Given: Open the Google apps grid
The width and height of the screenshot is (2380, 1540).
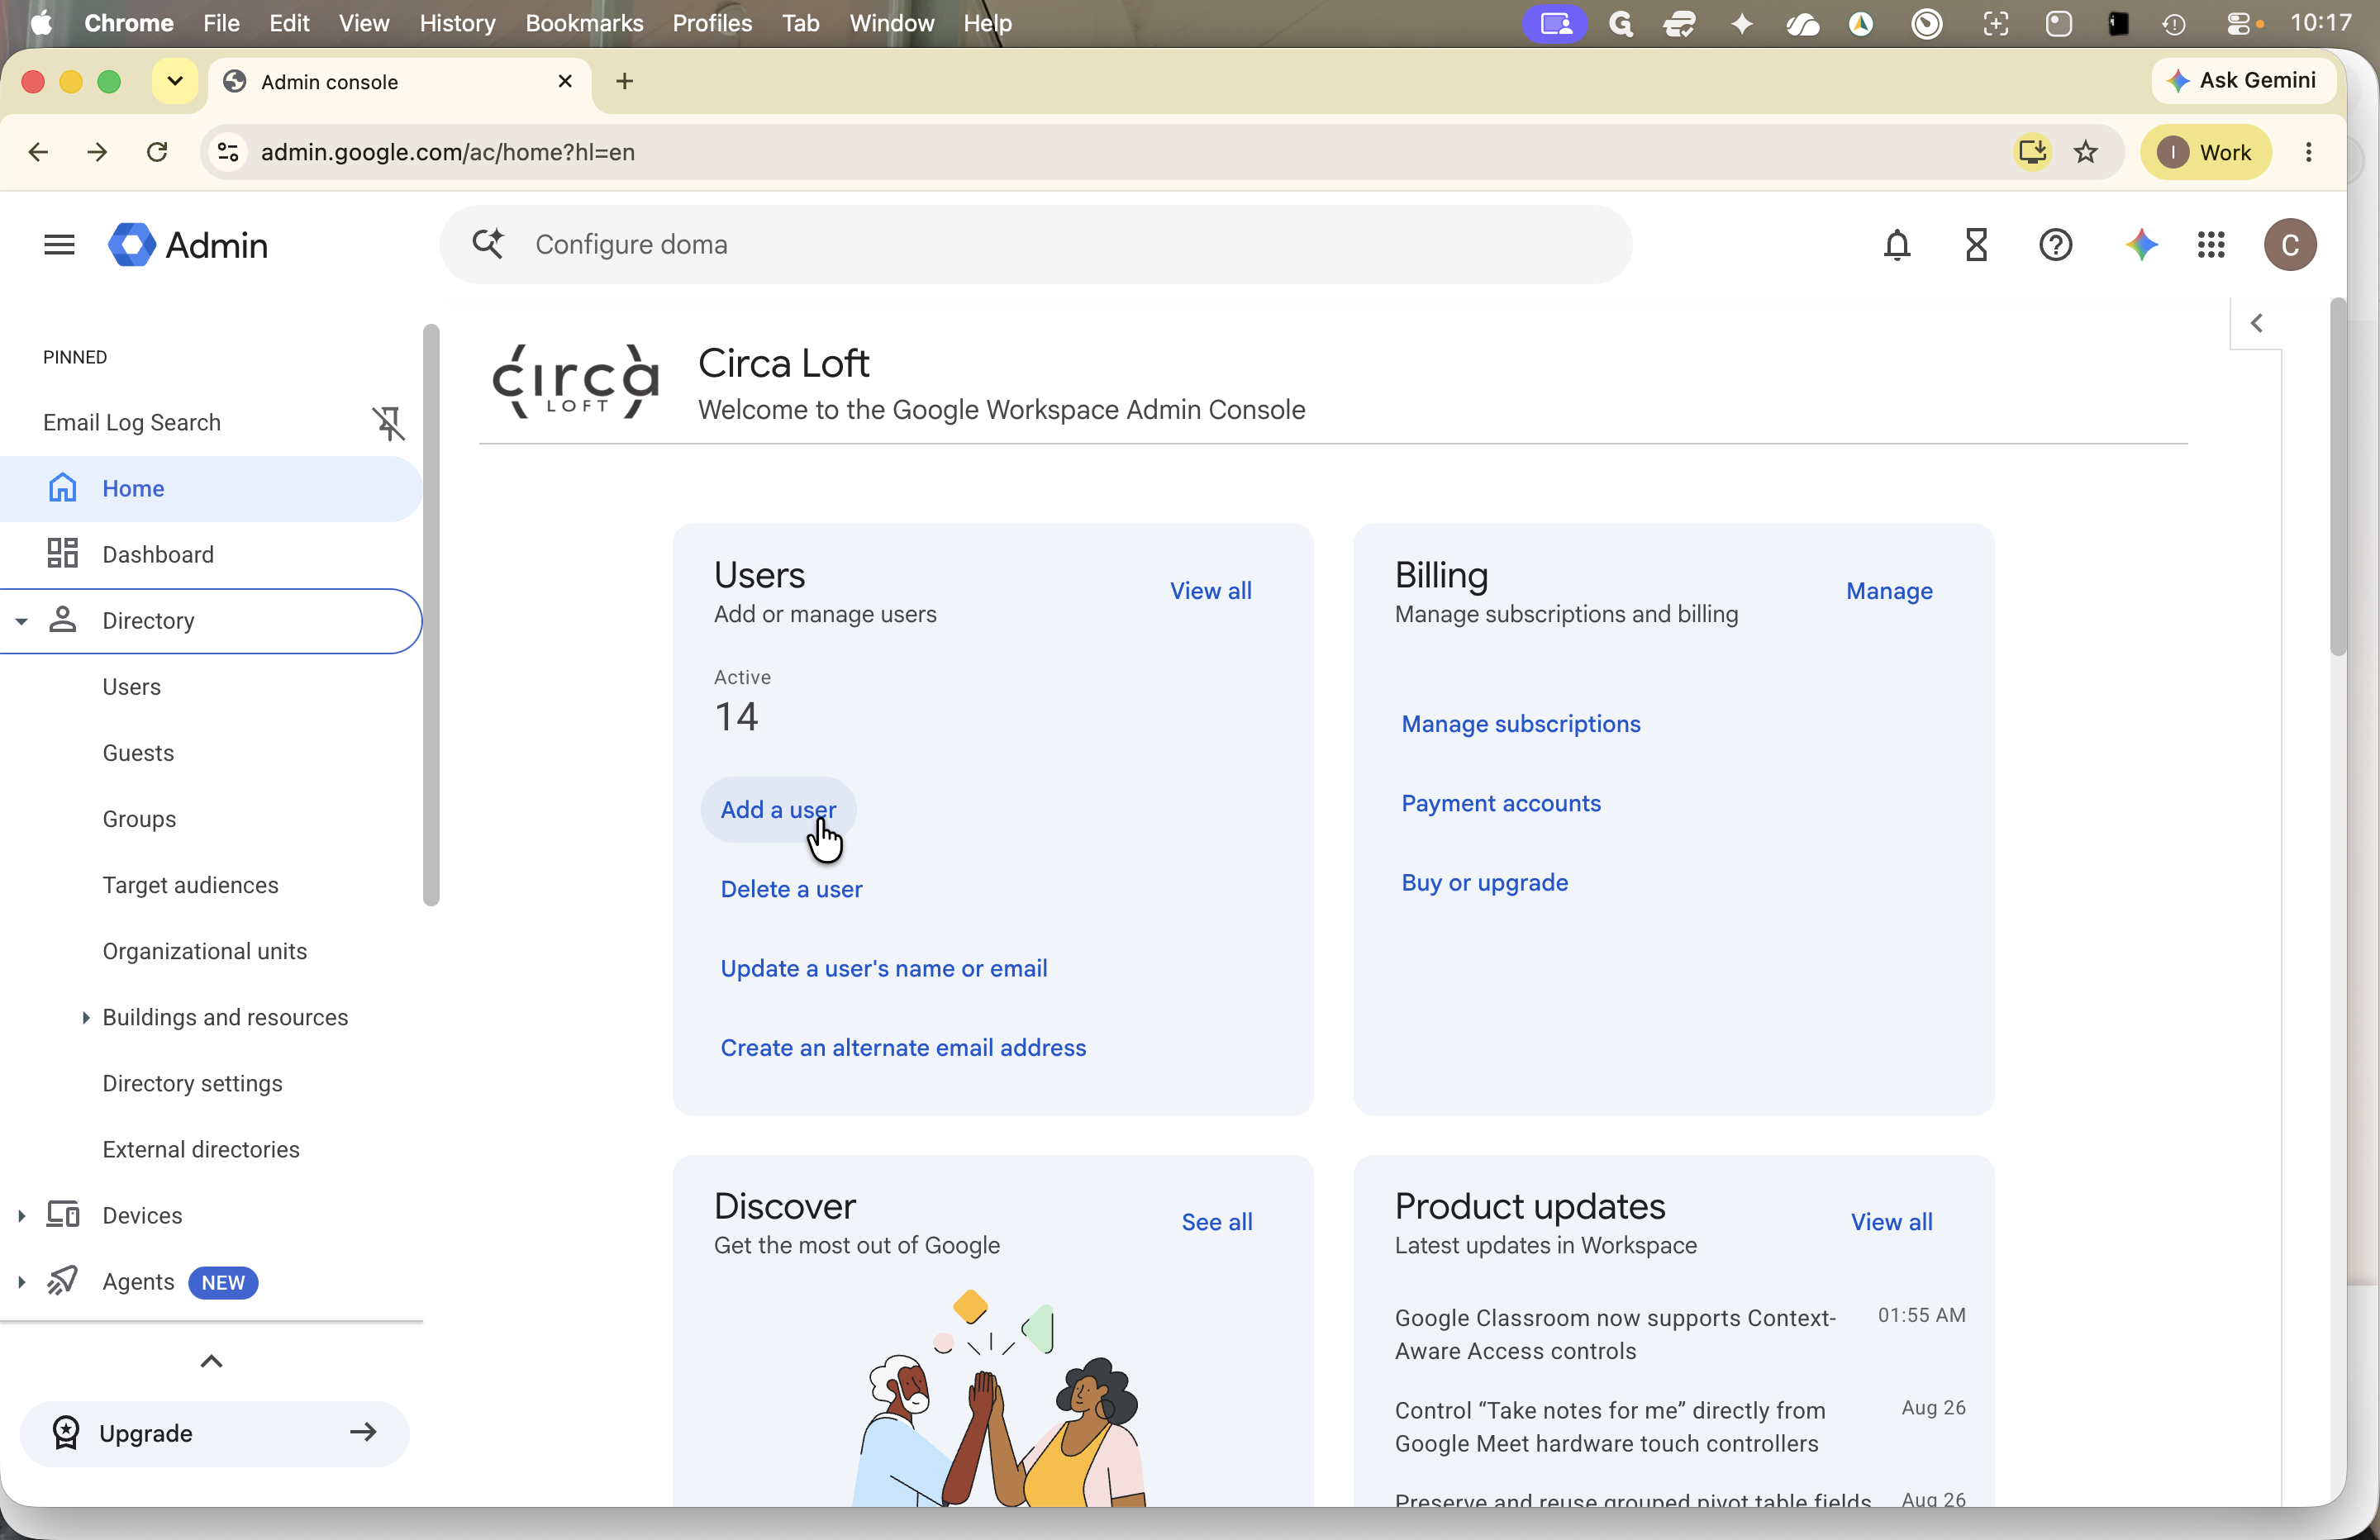Looking at the screenshot, I should click(x=2211, y=245).
